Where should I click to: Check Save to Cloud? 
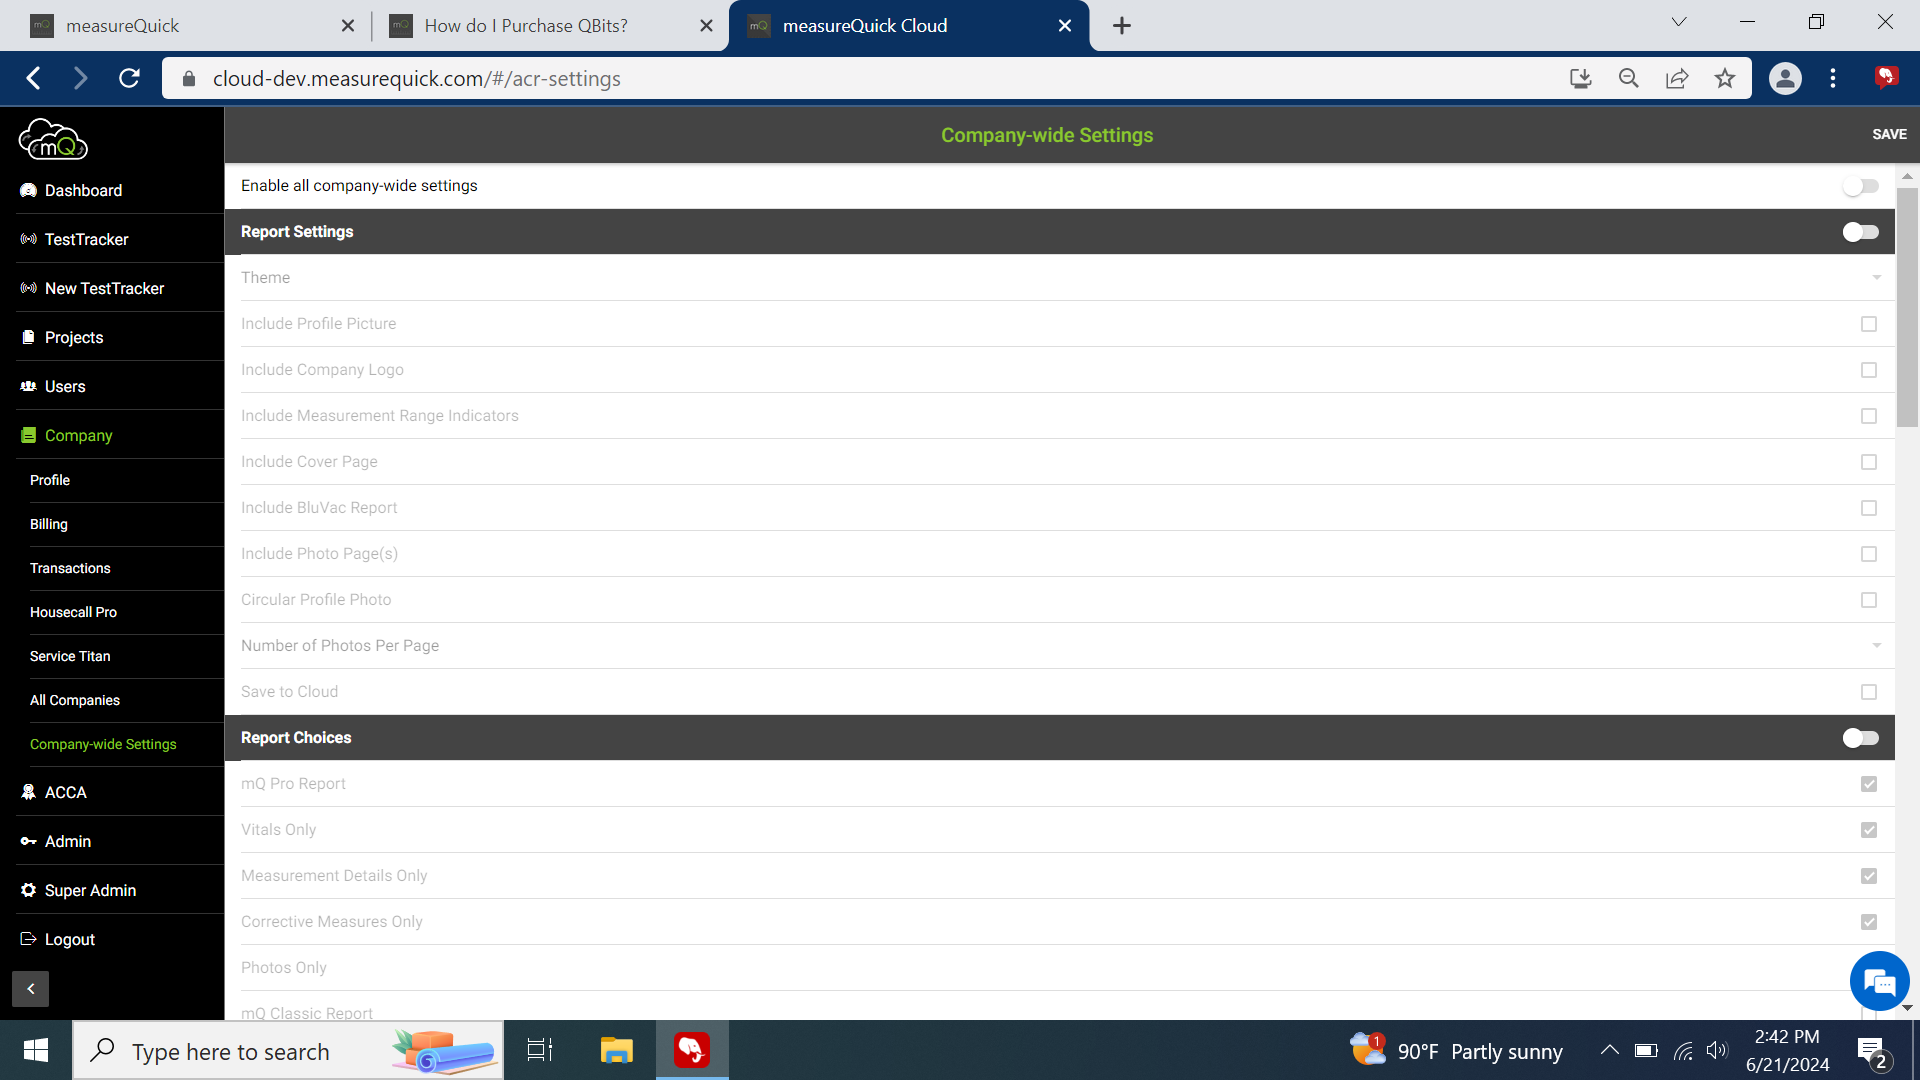tap(1869, 692)
